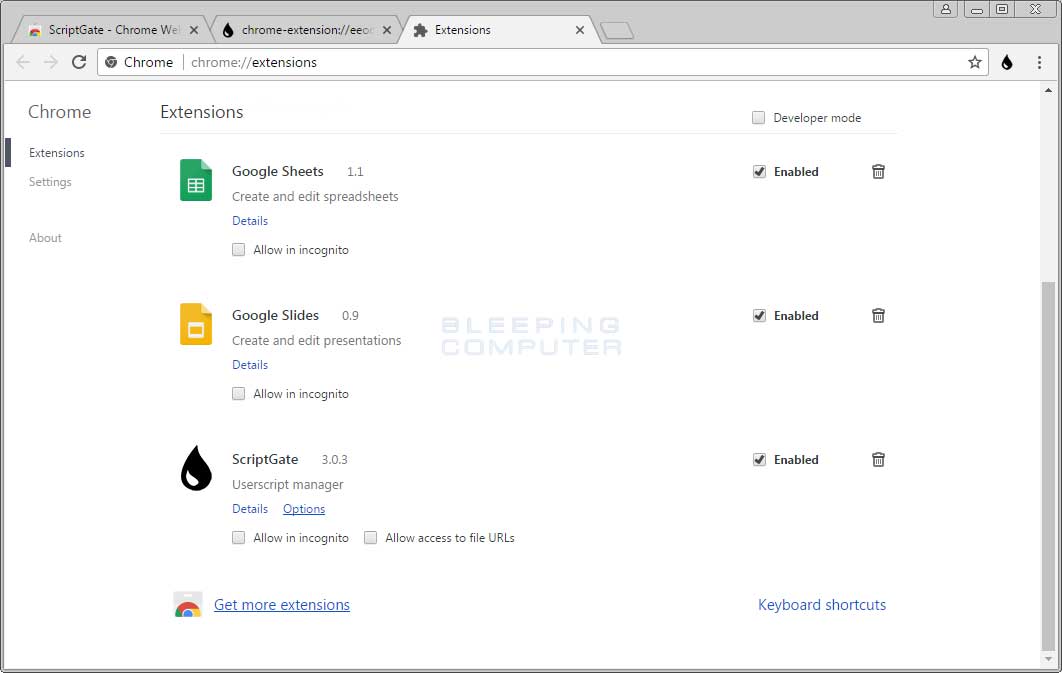
Task: Disable the Google Slides extension
Action: pos(759,315)
